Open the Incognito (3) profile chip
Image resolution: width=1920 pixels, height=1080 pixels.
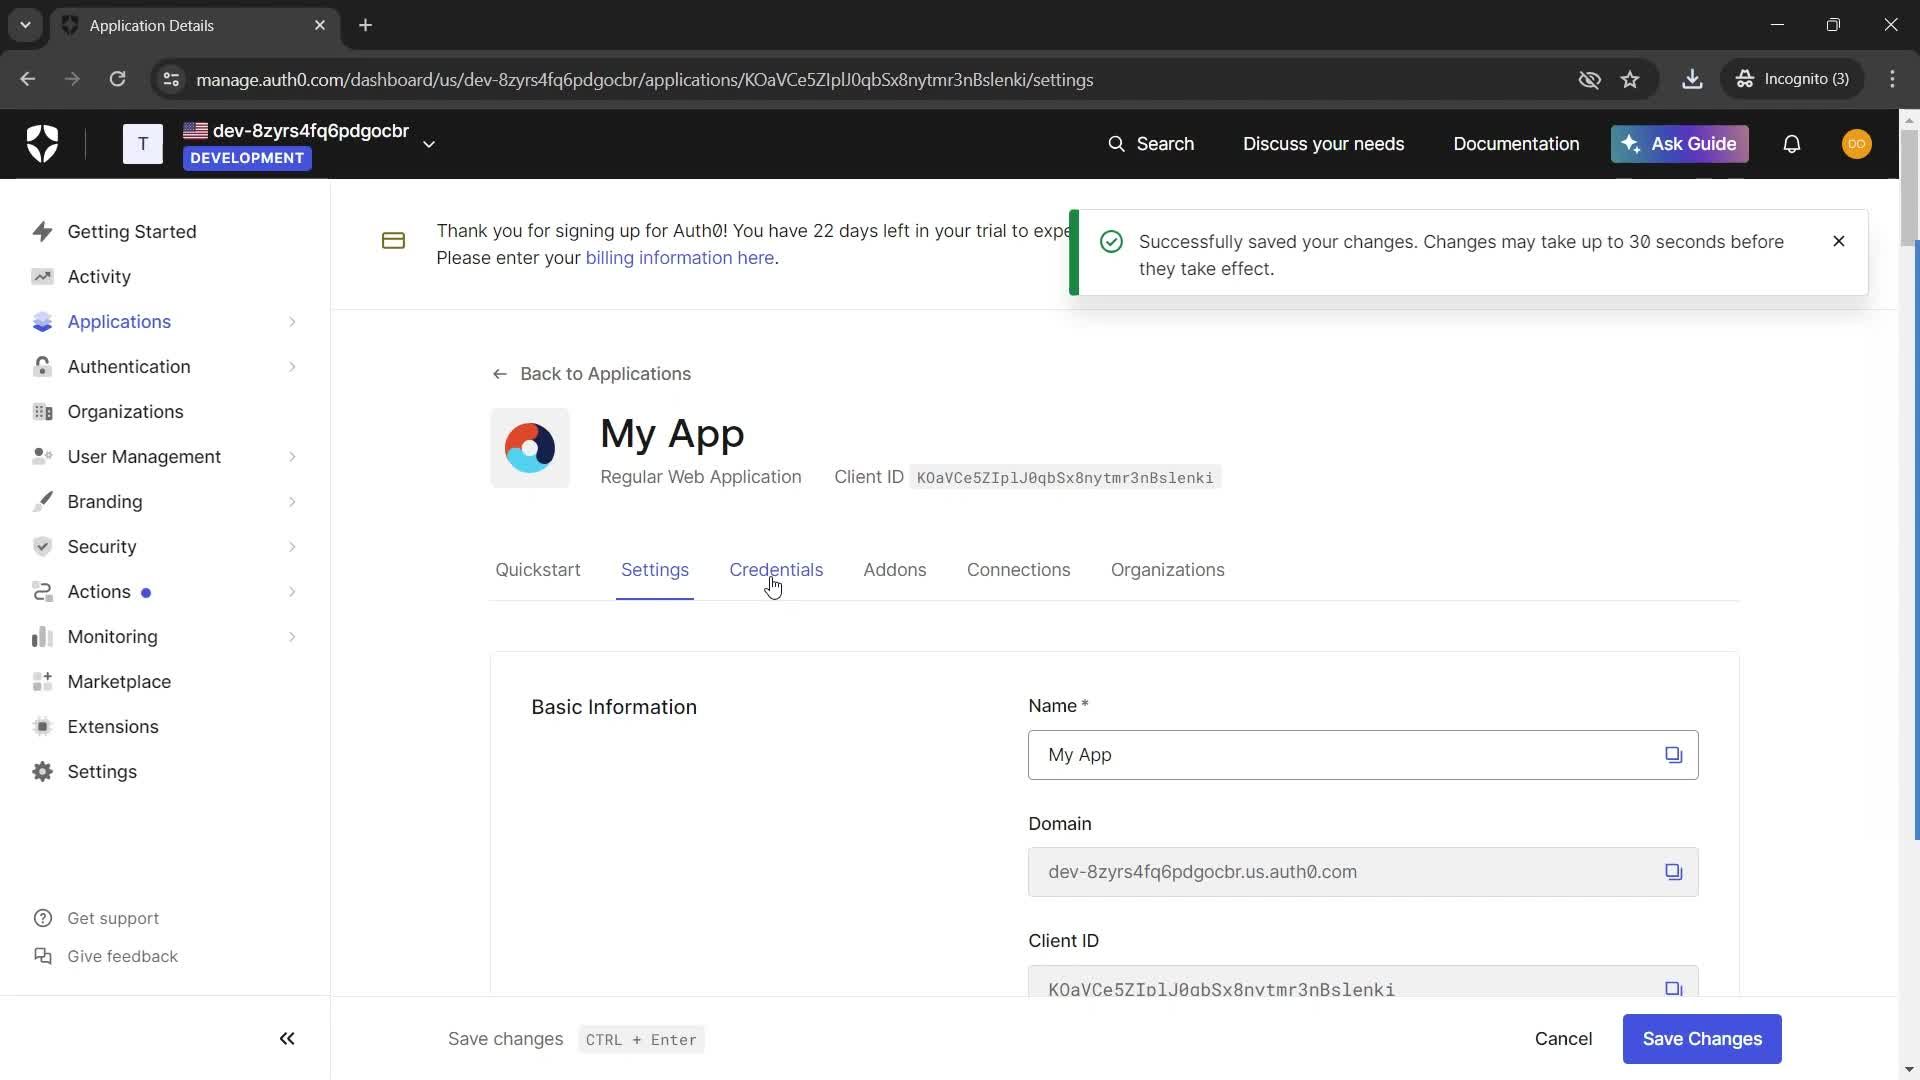(x=1793, y=79)
